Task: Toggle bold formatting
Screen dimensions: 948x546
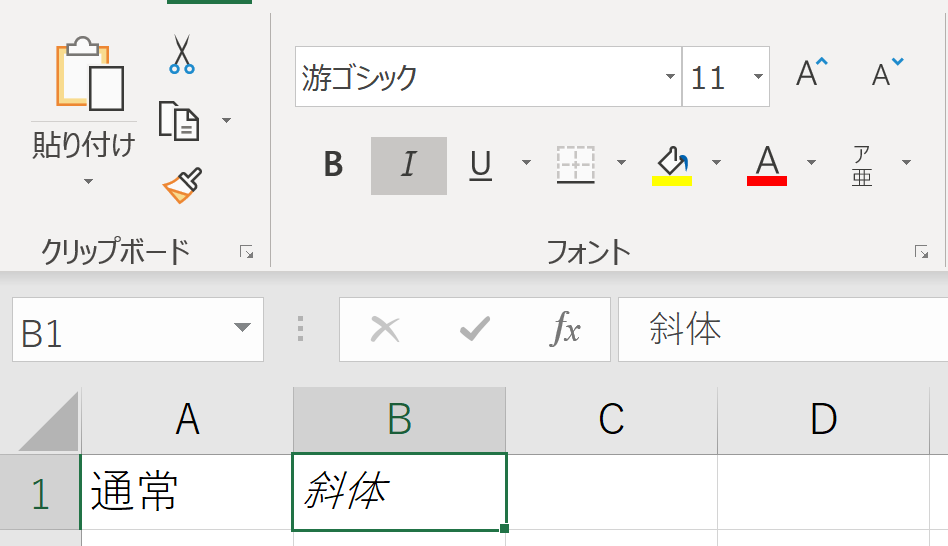Action: tap(333, 164)
